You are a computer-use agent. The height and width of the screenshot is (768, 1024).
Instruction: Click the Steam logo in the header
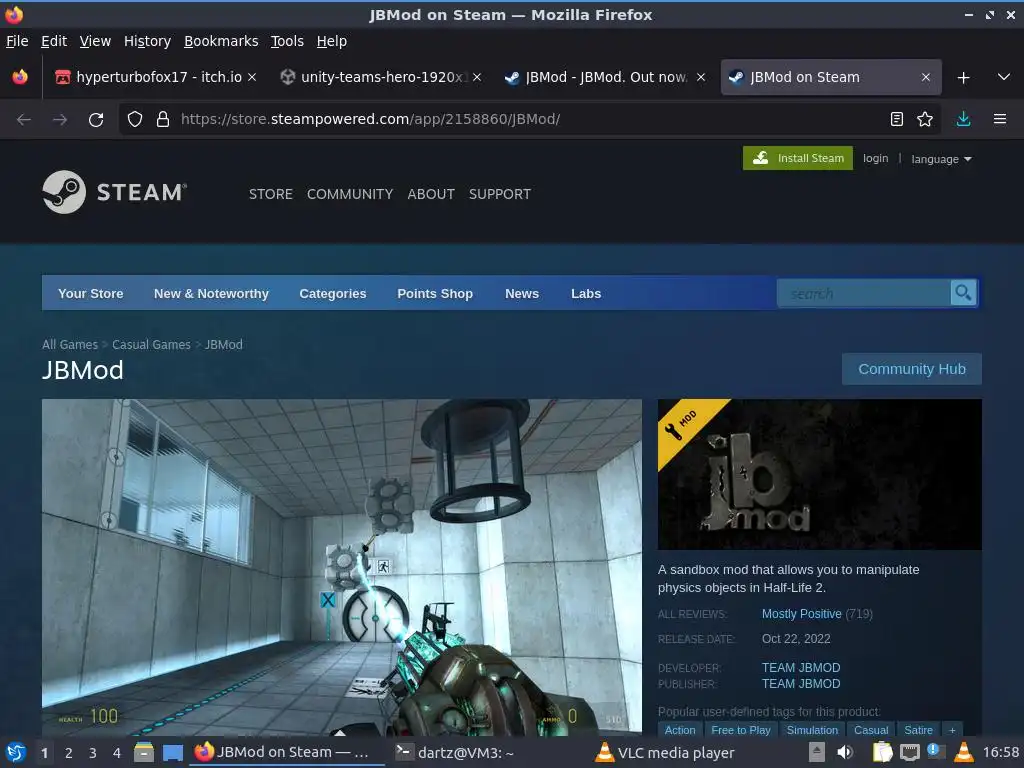coord(115,192)
